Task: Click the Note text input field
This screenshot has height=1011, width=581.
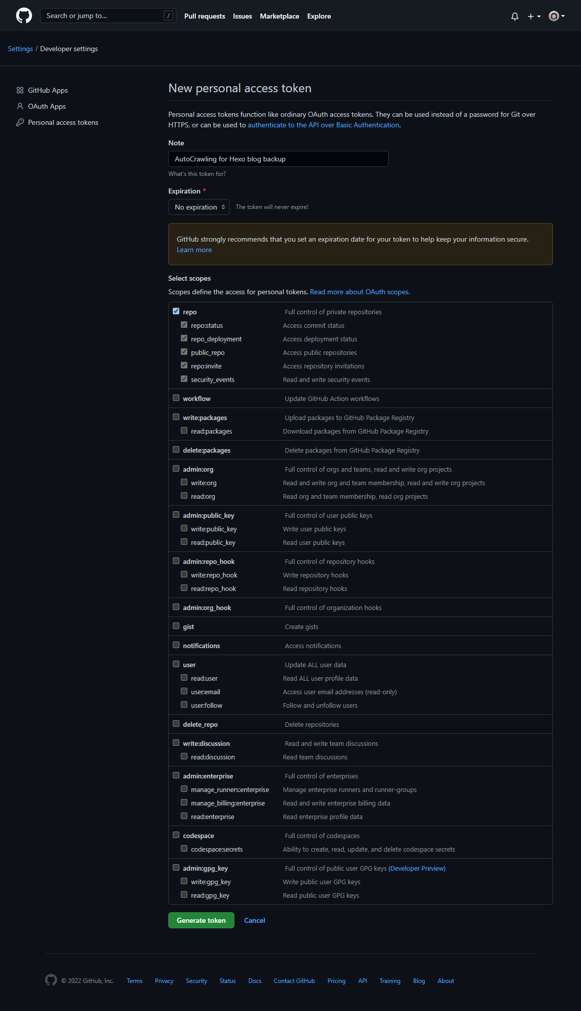Action: (279, 159)
